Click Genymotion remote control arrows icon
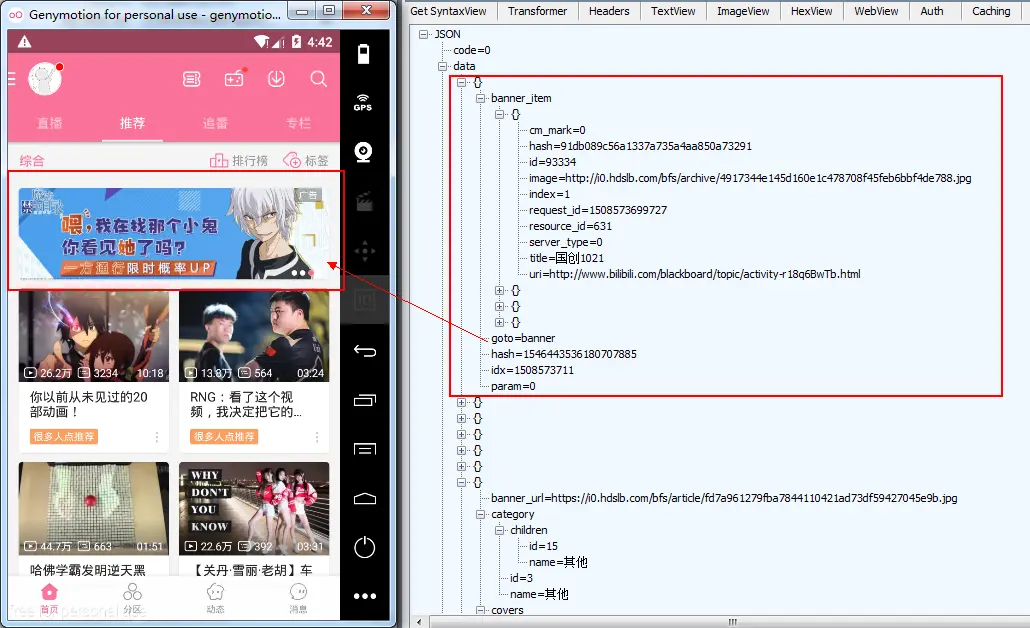The width and height of the screenshot is (1030, 628). 365,251
